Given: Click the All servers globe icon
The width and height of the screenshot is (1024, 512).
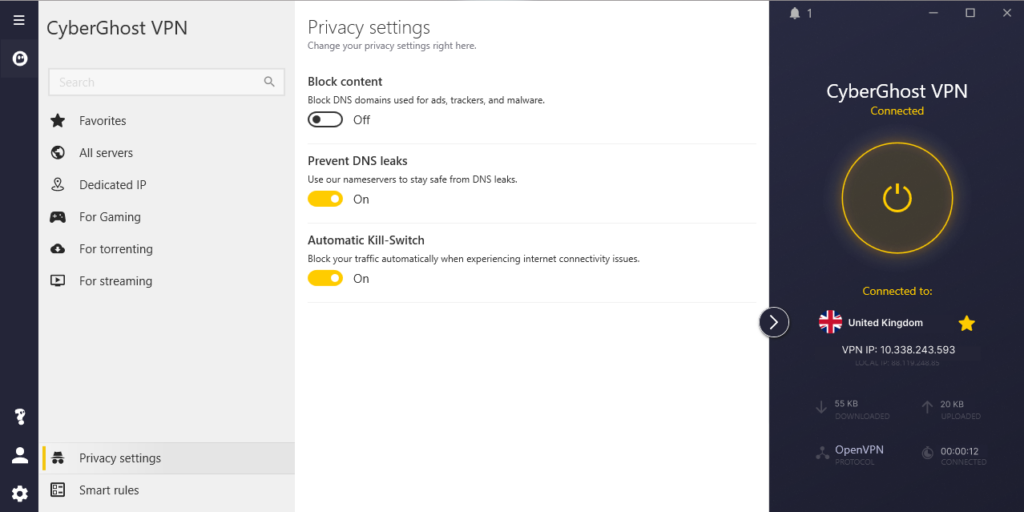Looking at the screenshot, I should point(57,152).
